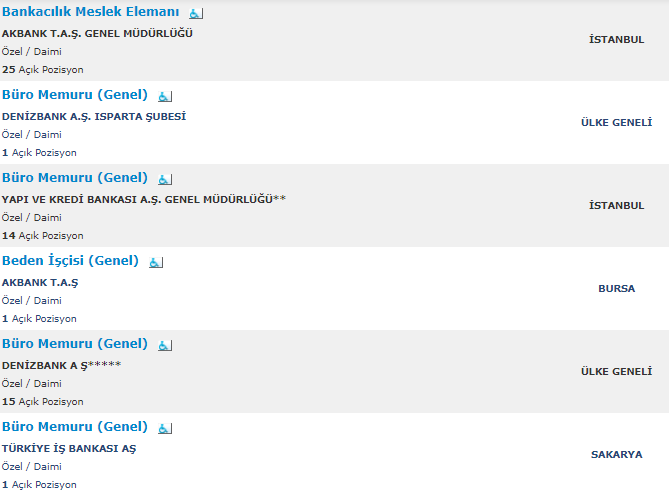Open Büro Memuru job at Denizbank Isparta Şubesi

pos(75,95)
